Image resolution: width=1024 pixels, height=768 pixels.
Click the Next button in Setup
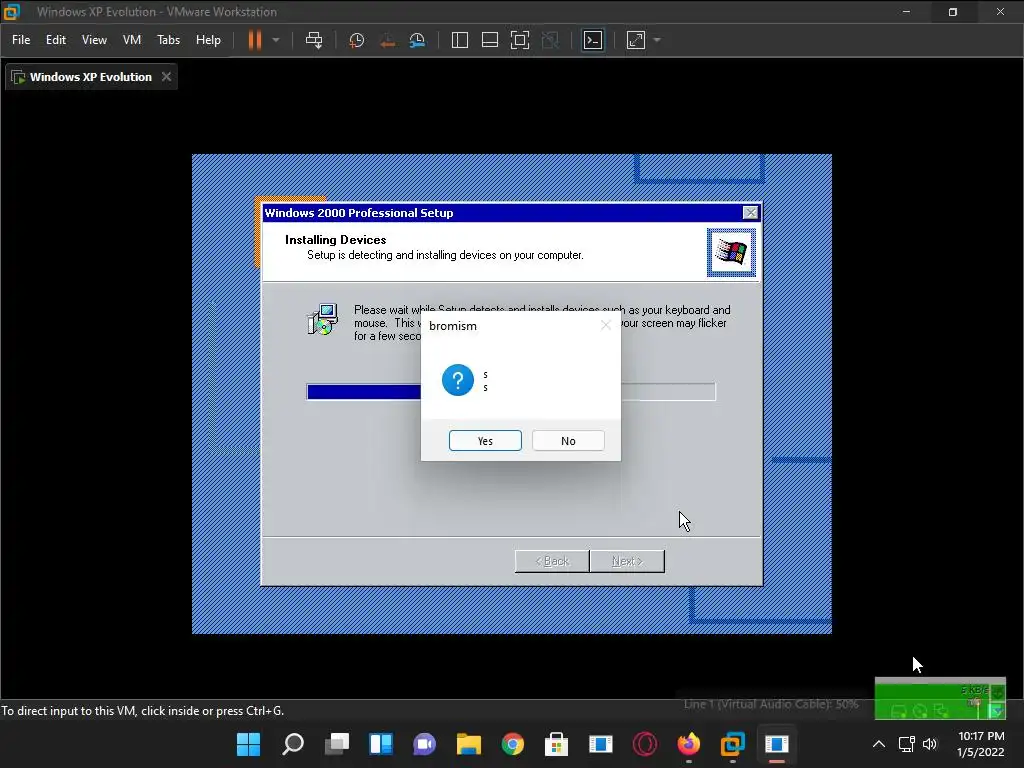(x=627, y=561)
